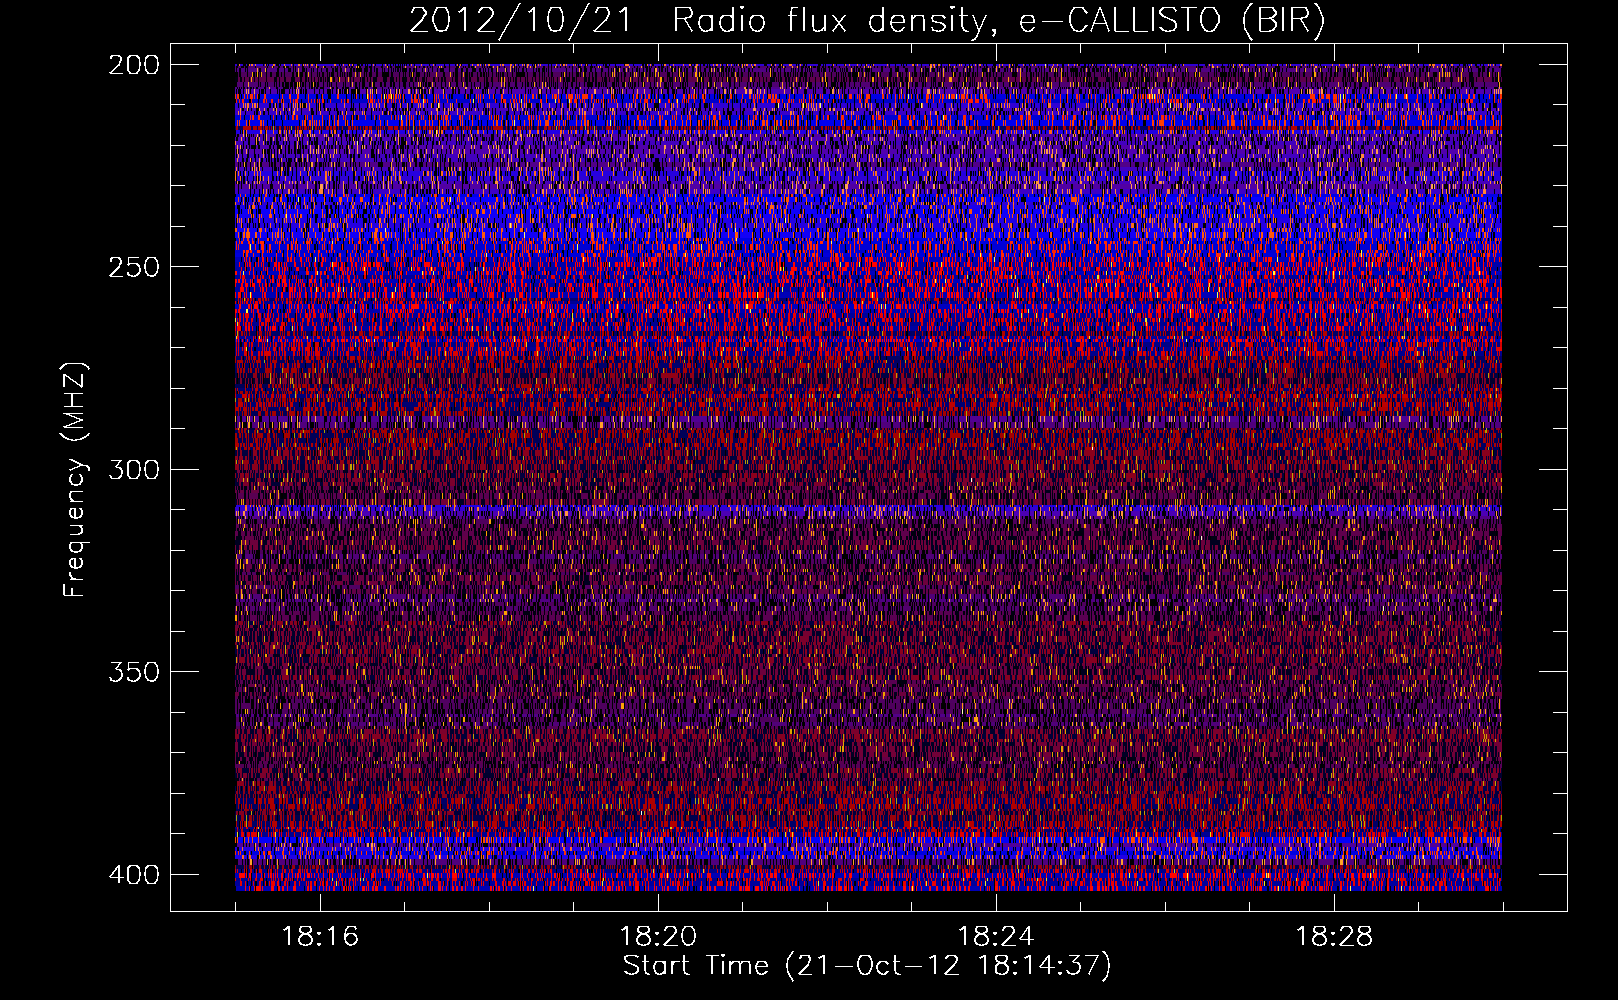Click the 18:28 time tick label
Viewport: 1618px width, 1000px height.
[1334, 937]
